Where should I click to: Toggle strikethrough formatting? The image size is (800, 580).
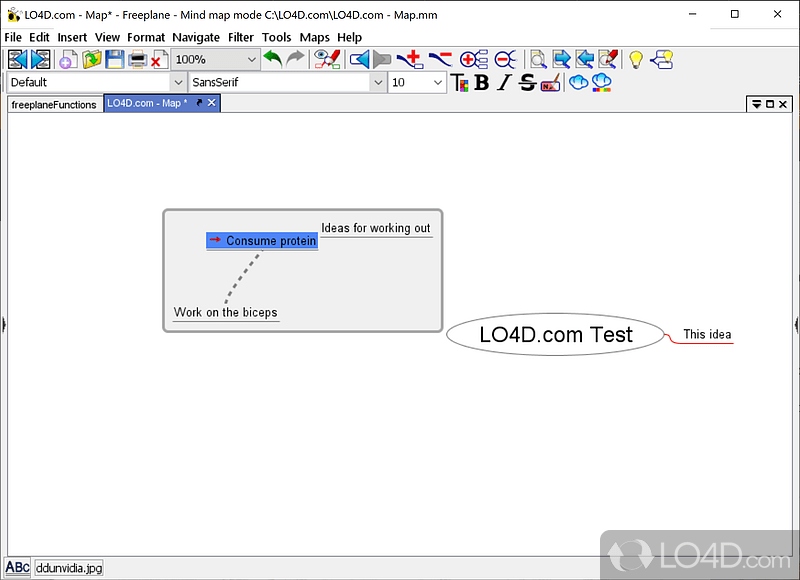[527, 83]
